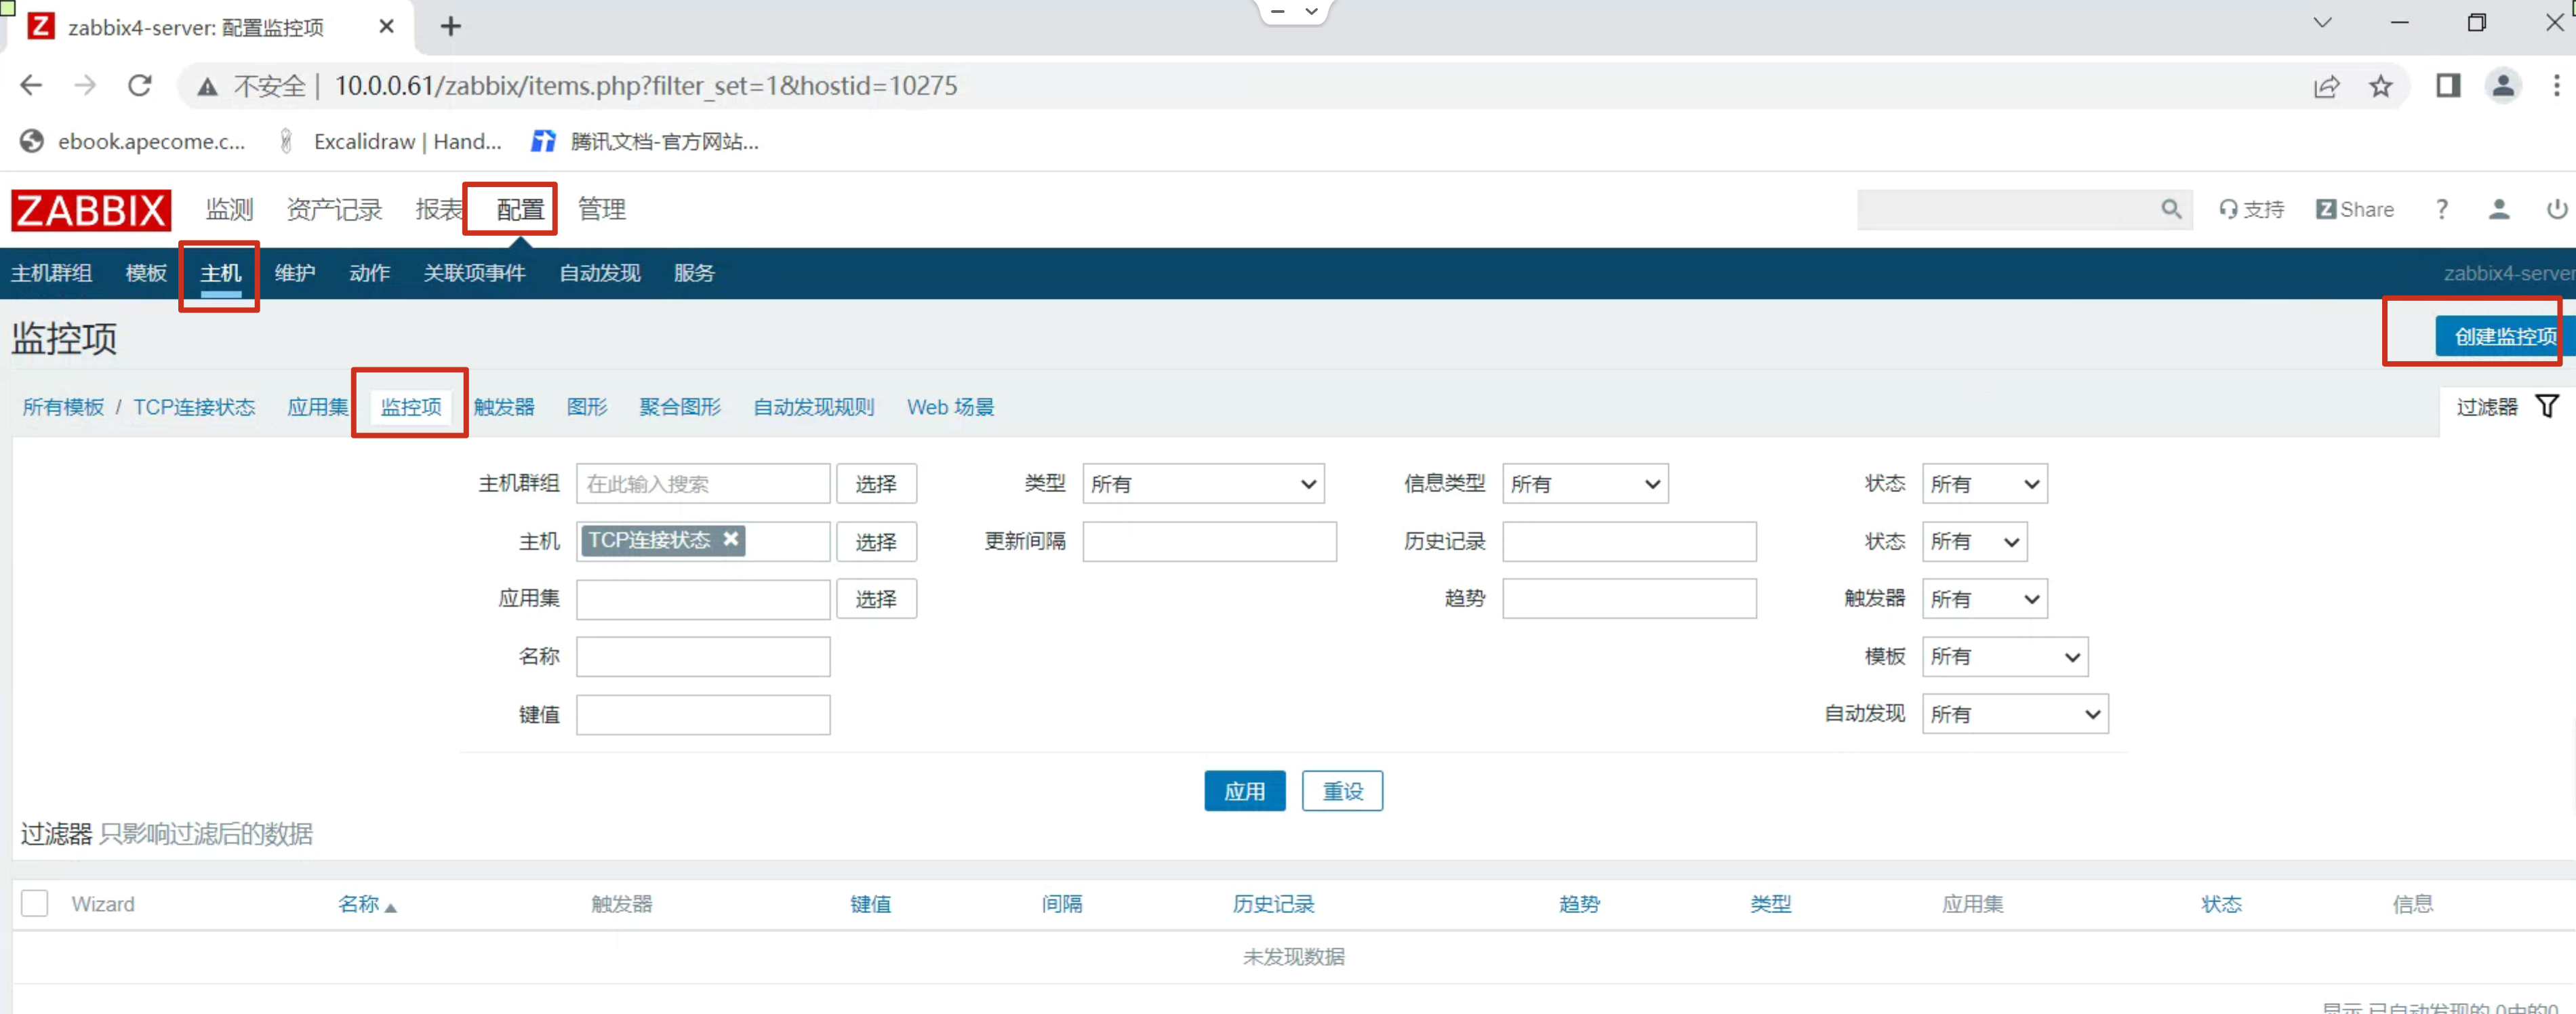Remove the TCP连接状态 host tag
This screenshot has height=1014, width=2576.
pos(731,539)
